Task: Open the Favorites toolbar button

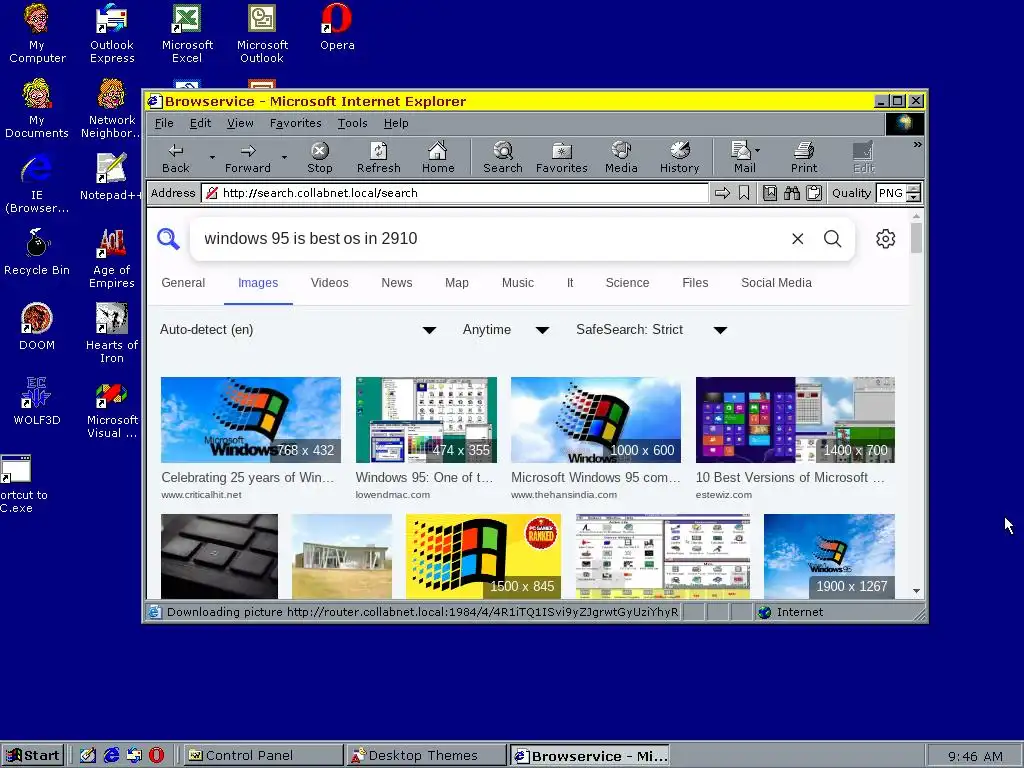Action: 562,158
